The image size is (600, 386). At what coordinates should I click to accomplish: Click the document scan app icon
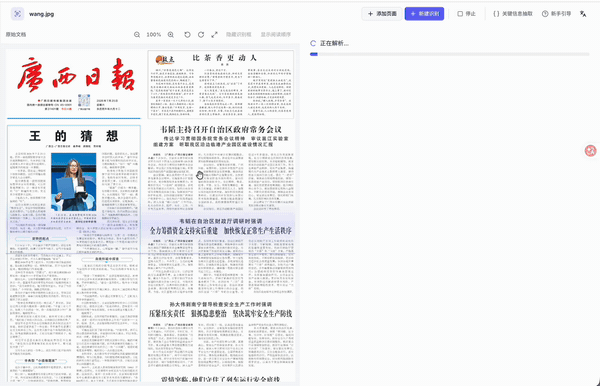click(x=17, y=14)
